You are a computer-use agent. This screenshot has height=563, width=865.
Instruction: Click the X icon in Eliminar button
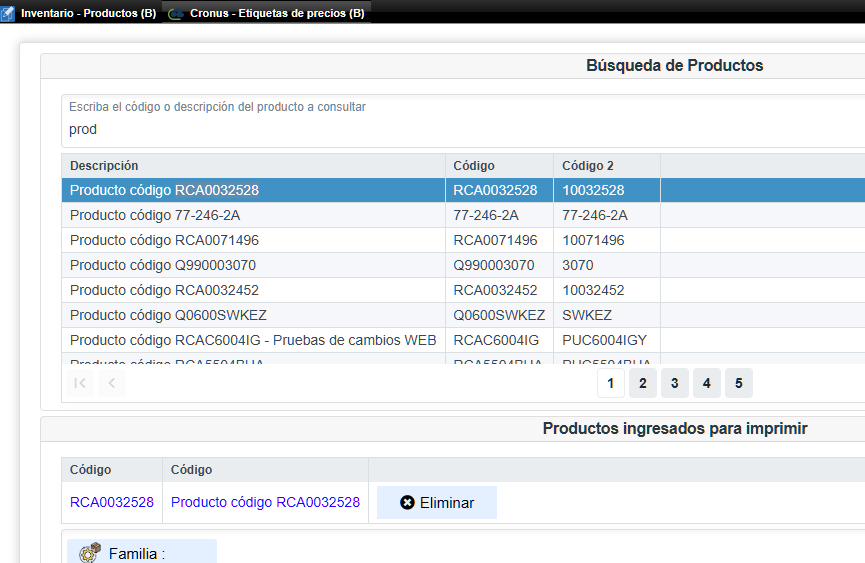407,503
